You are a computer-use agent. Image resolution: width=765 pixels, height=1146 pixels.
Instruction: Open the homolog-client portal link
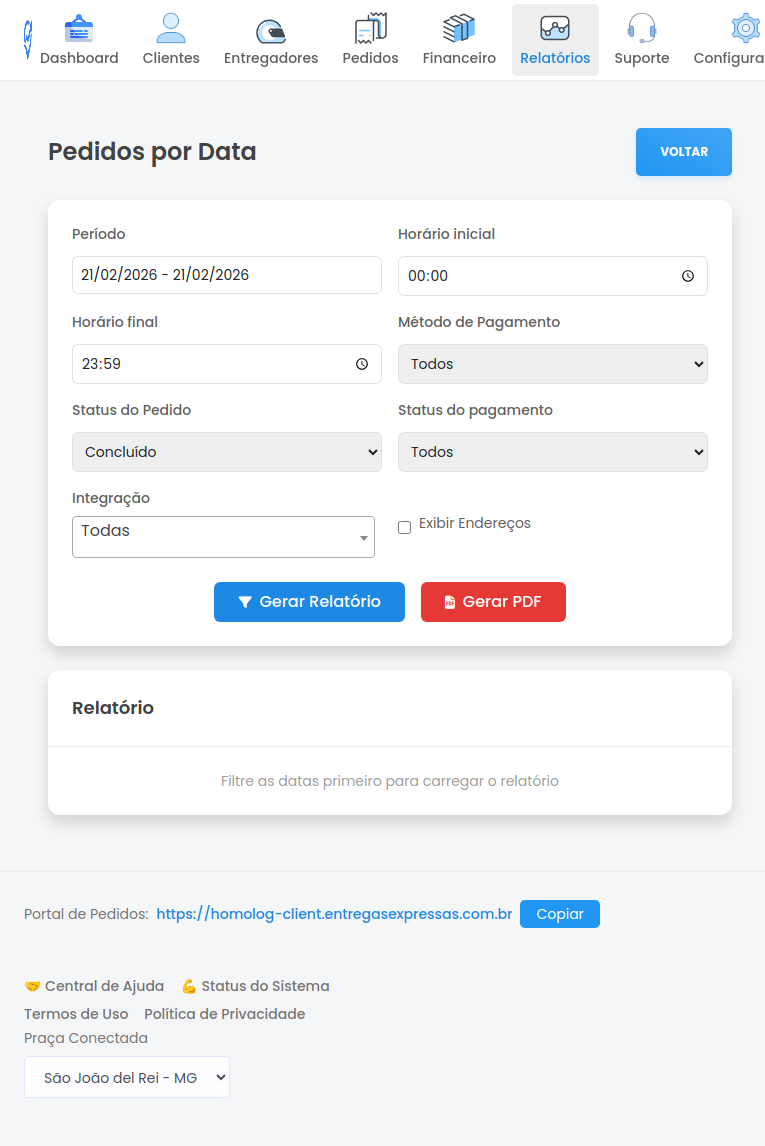point(334,914)
